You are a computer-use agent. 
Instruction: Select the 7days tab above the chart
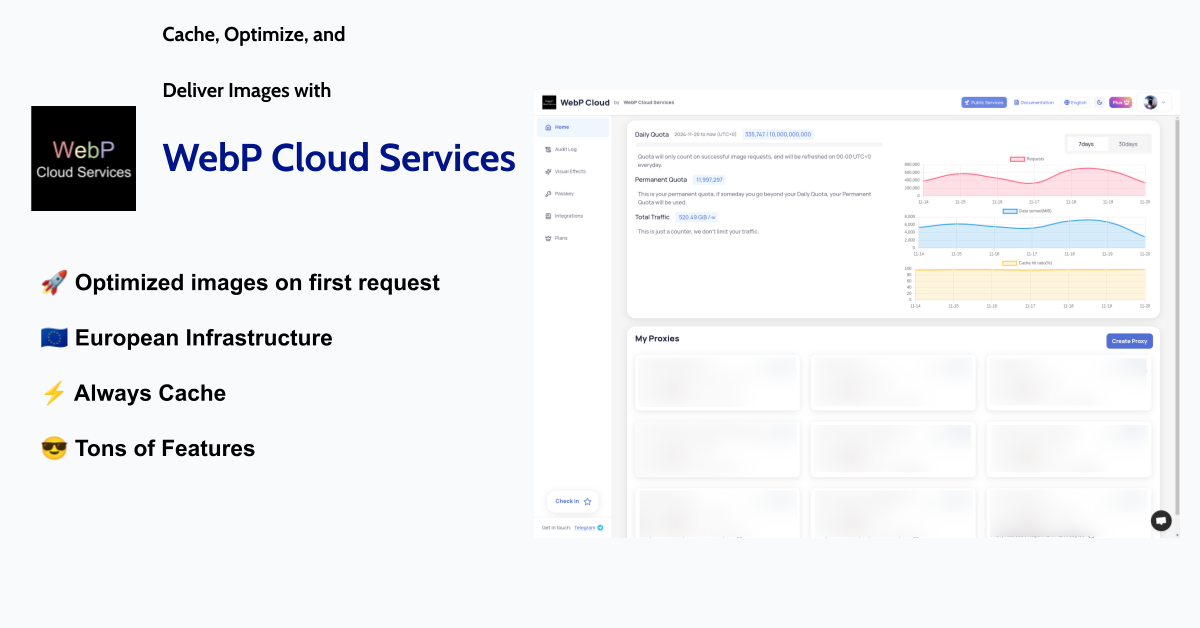tap(1086, 144)
